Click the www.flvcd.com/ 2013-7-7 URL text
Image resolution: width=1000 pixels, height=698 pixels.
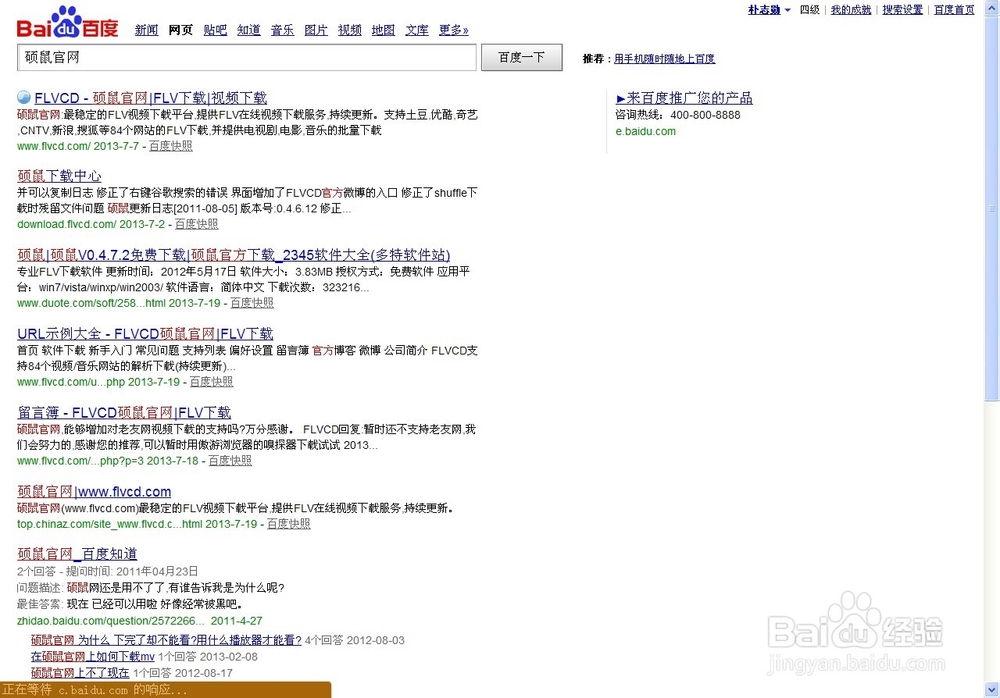point(78,146)
